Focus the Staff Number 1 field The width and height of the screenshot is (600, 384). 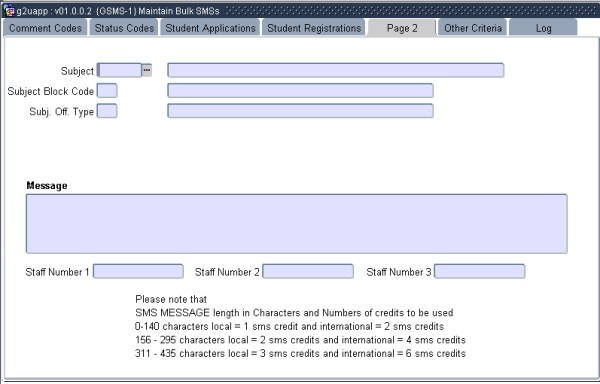coord(138,272)
